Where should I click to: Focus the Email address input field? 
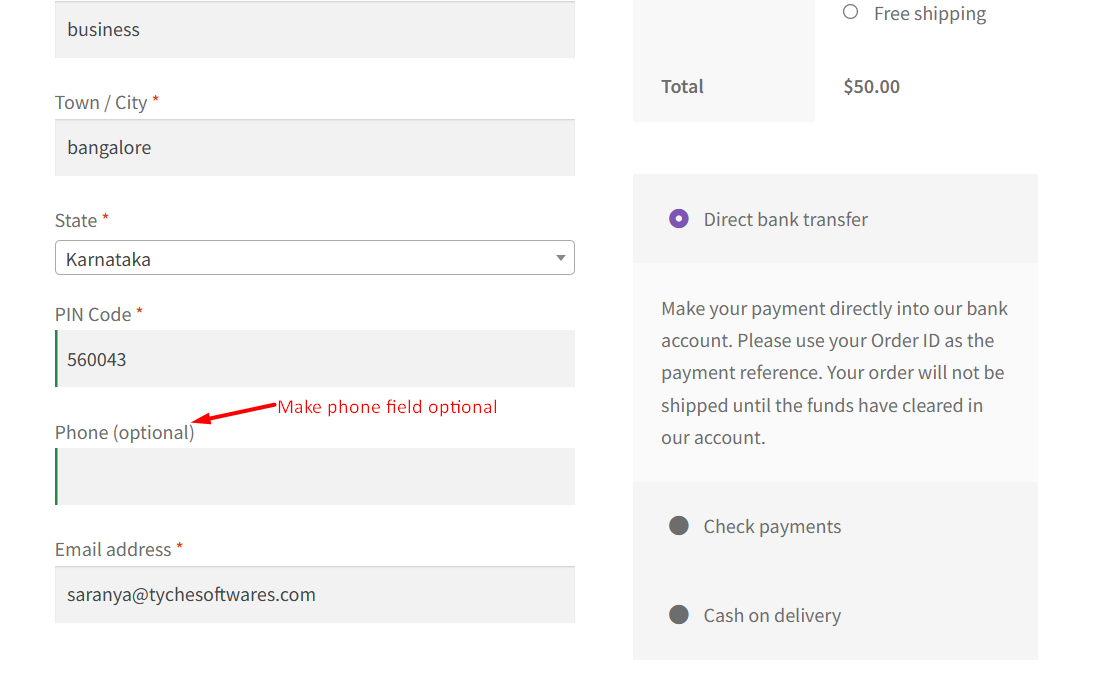coord(314,595)
